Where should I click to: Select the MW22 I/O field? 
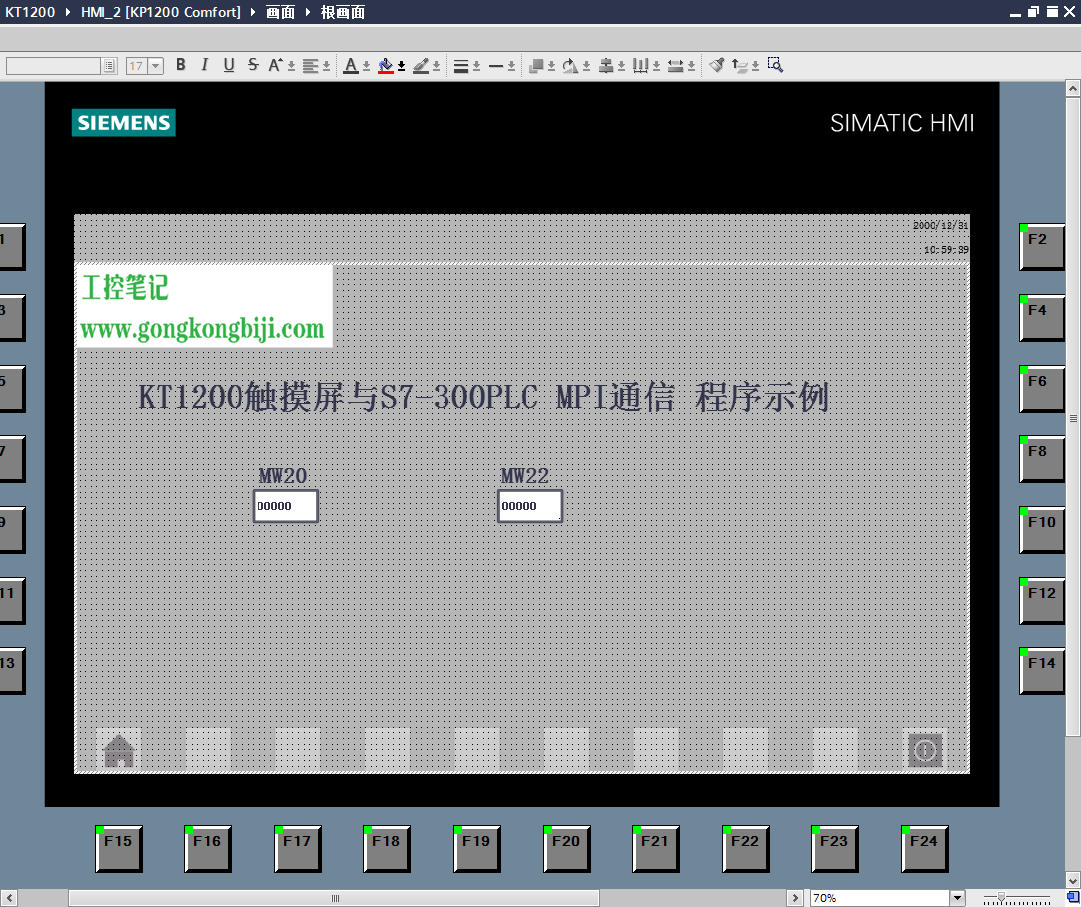tap(529, 506)
